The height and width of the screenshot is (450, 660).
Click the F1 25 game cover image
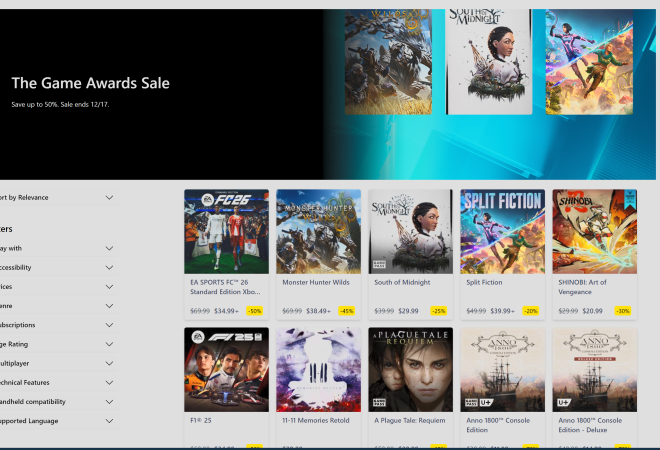226,369
